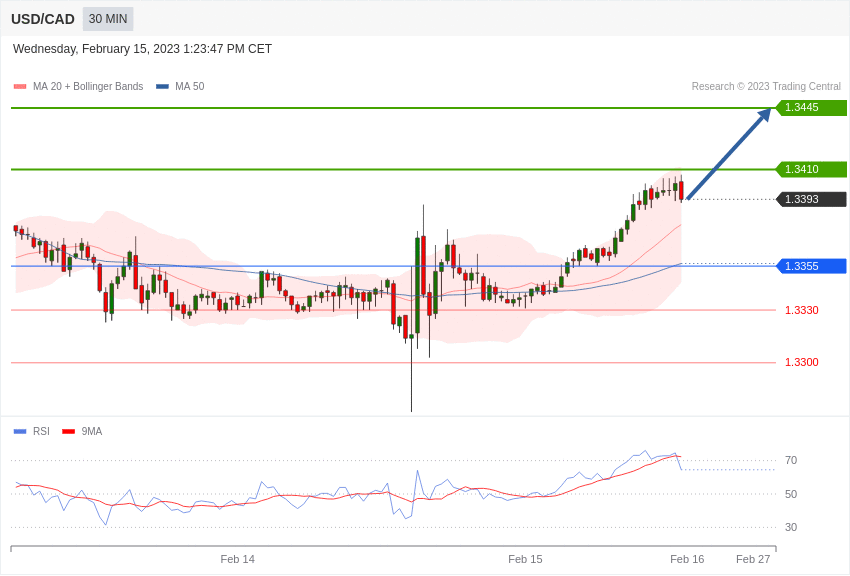Click the 1.3445 resistance price tag
The width and height of the screenshot is (850, 576).
click(x=812, y=107)
